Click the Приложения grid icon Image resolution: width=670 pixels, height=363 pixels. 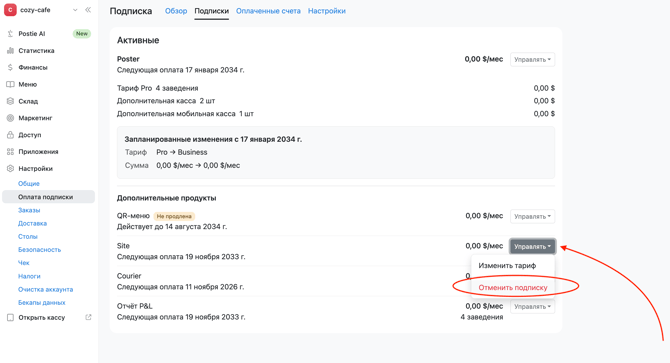10,152
